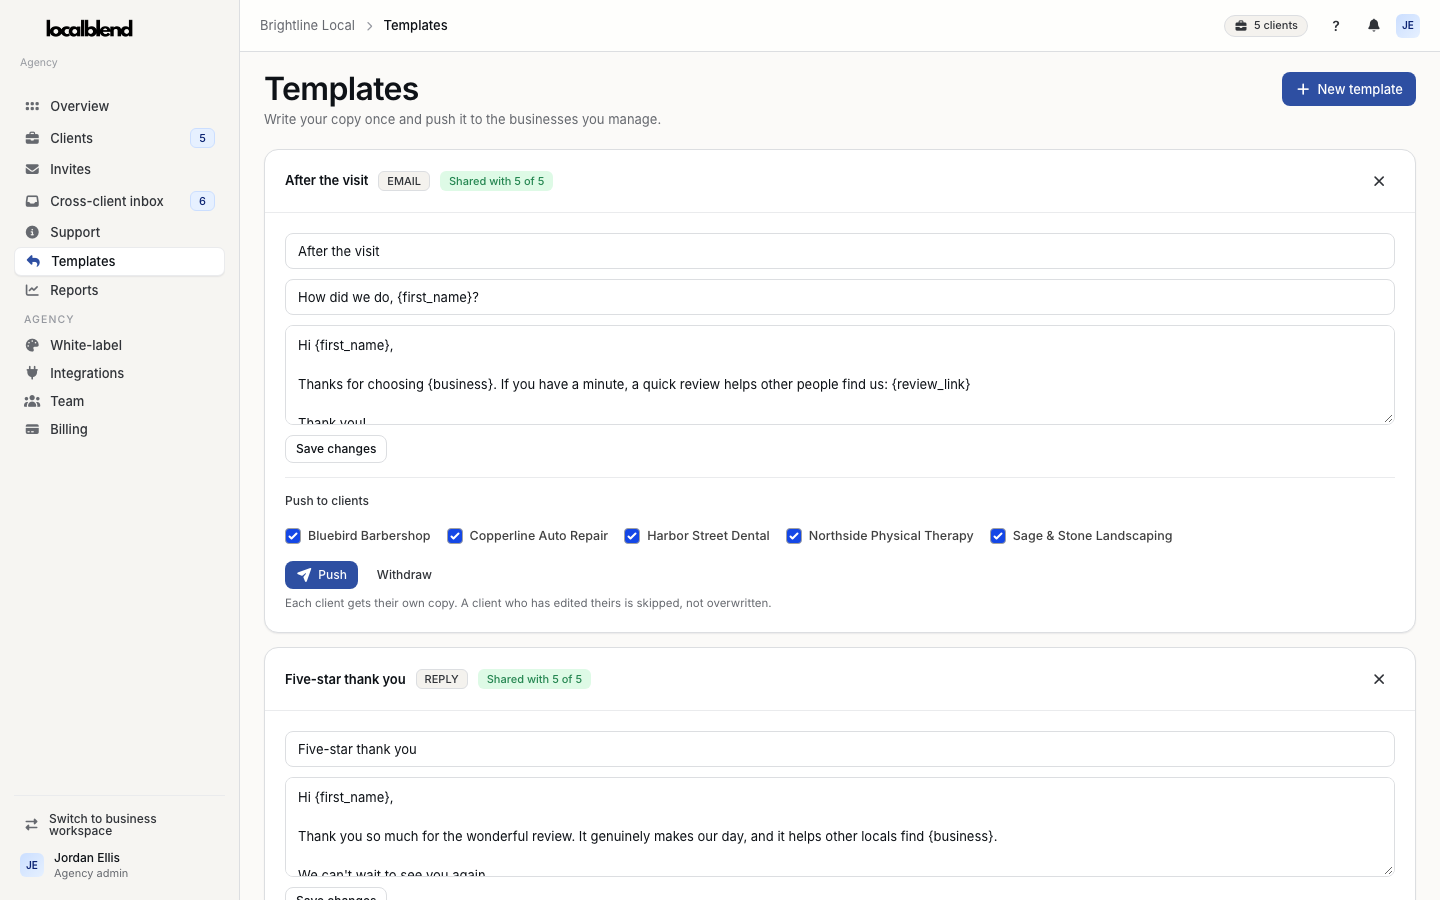Click the Team people icon

coord(32,401)
